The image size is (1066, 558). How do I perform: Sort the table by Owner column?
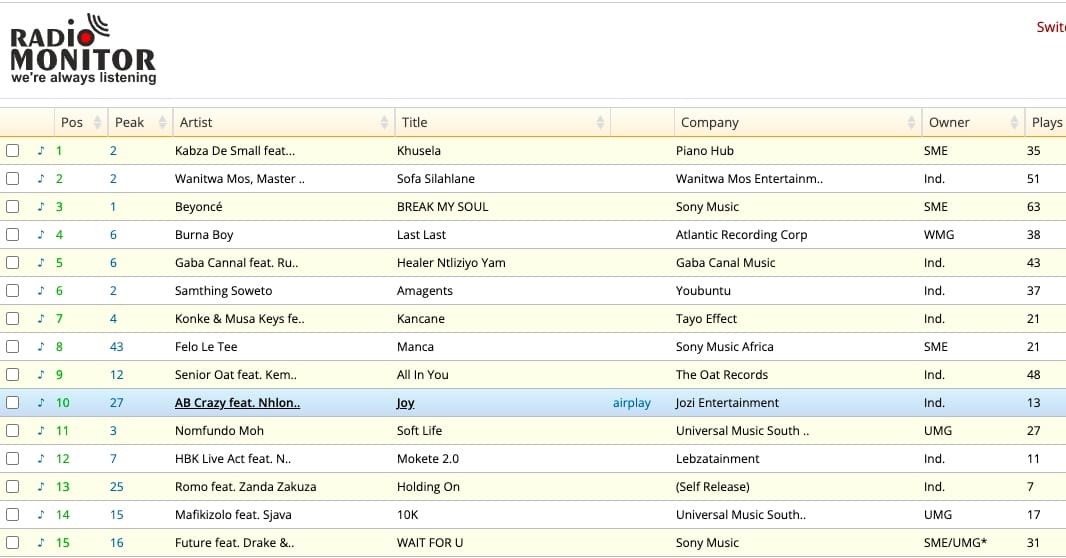973,122
